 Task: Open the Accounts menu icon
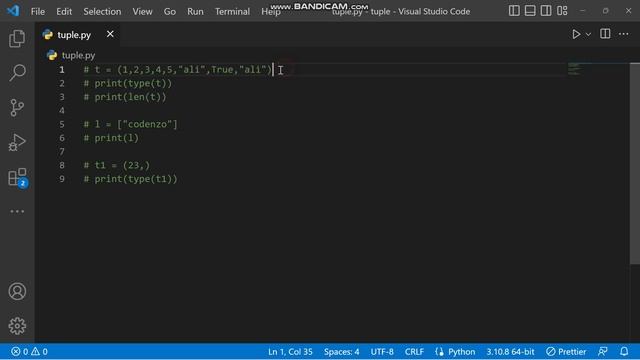17,291
